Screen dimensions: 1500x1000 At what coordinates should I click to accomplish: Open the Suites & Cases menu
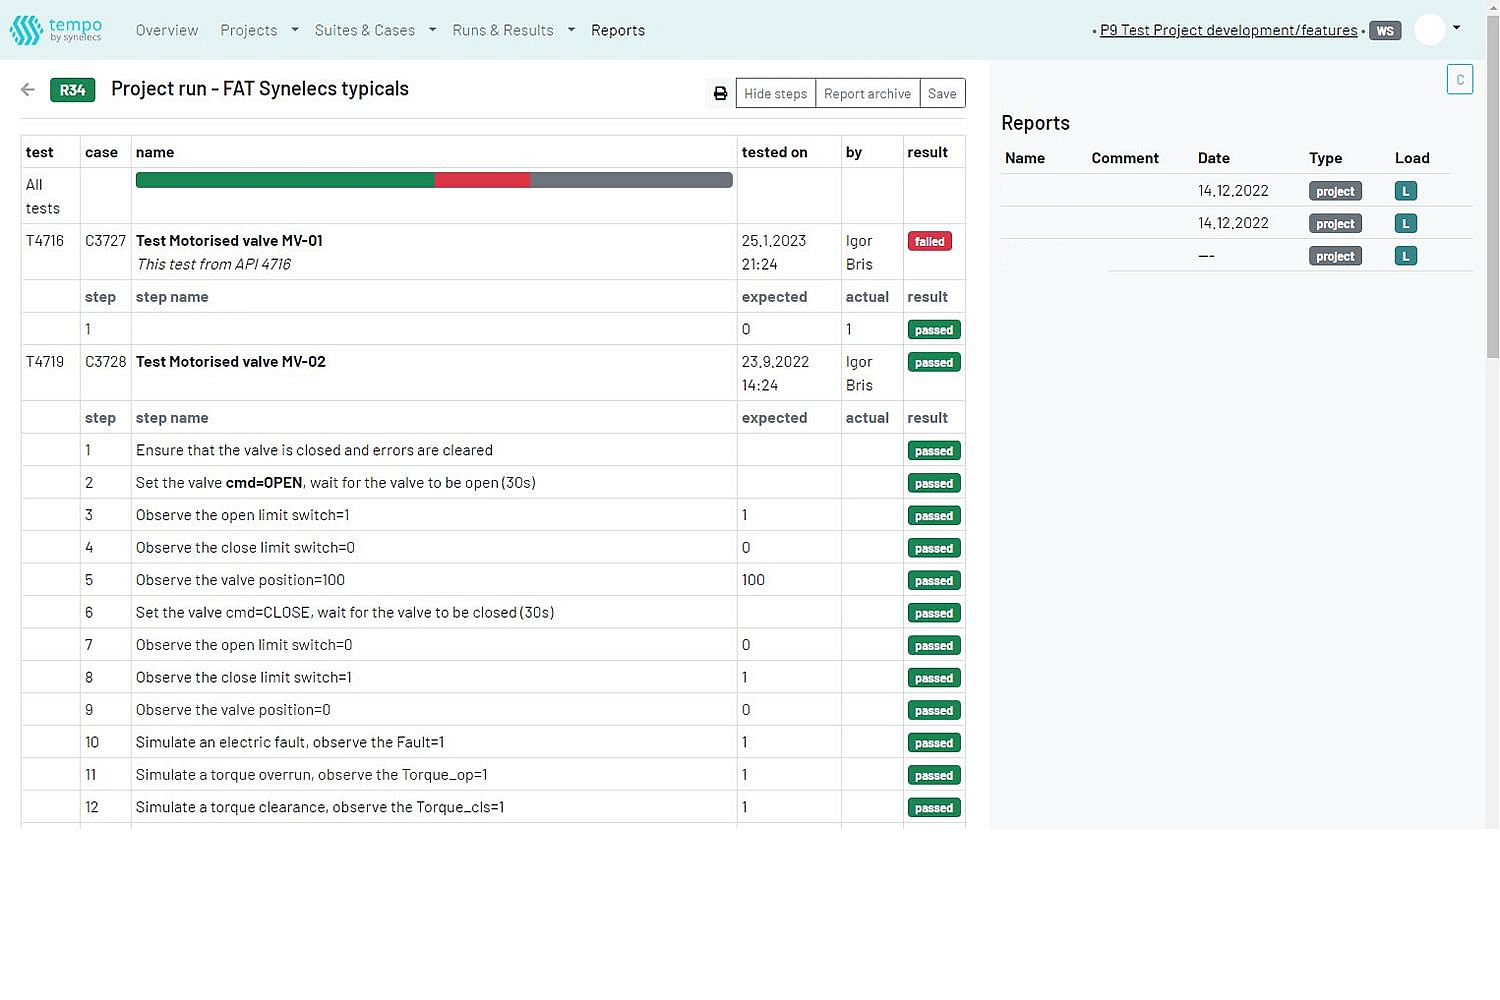[365, 30]
